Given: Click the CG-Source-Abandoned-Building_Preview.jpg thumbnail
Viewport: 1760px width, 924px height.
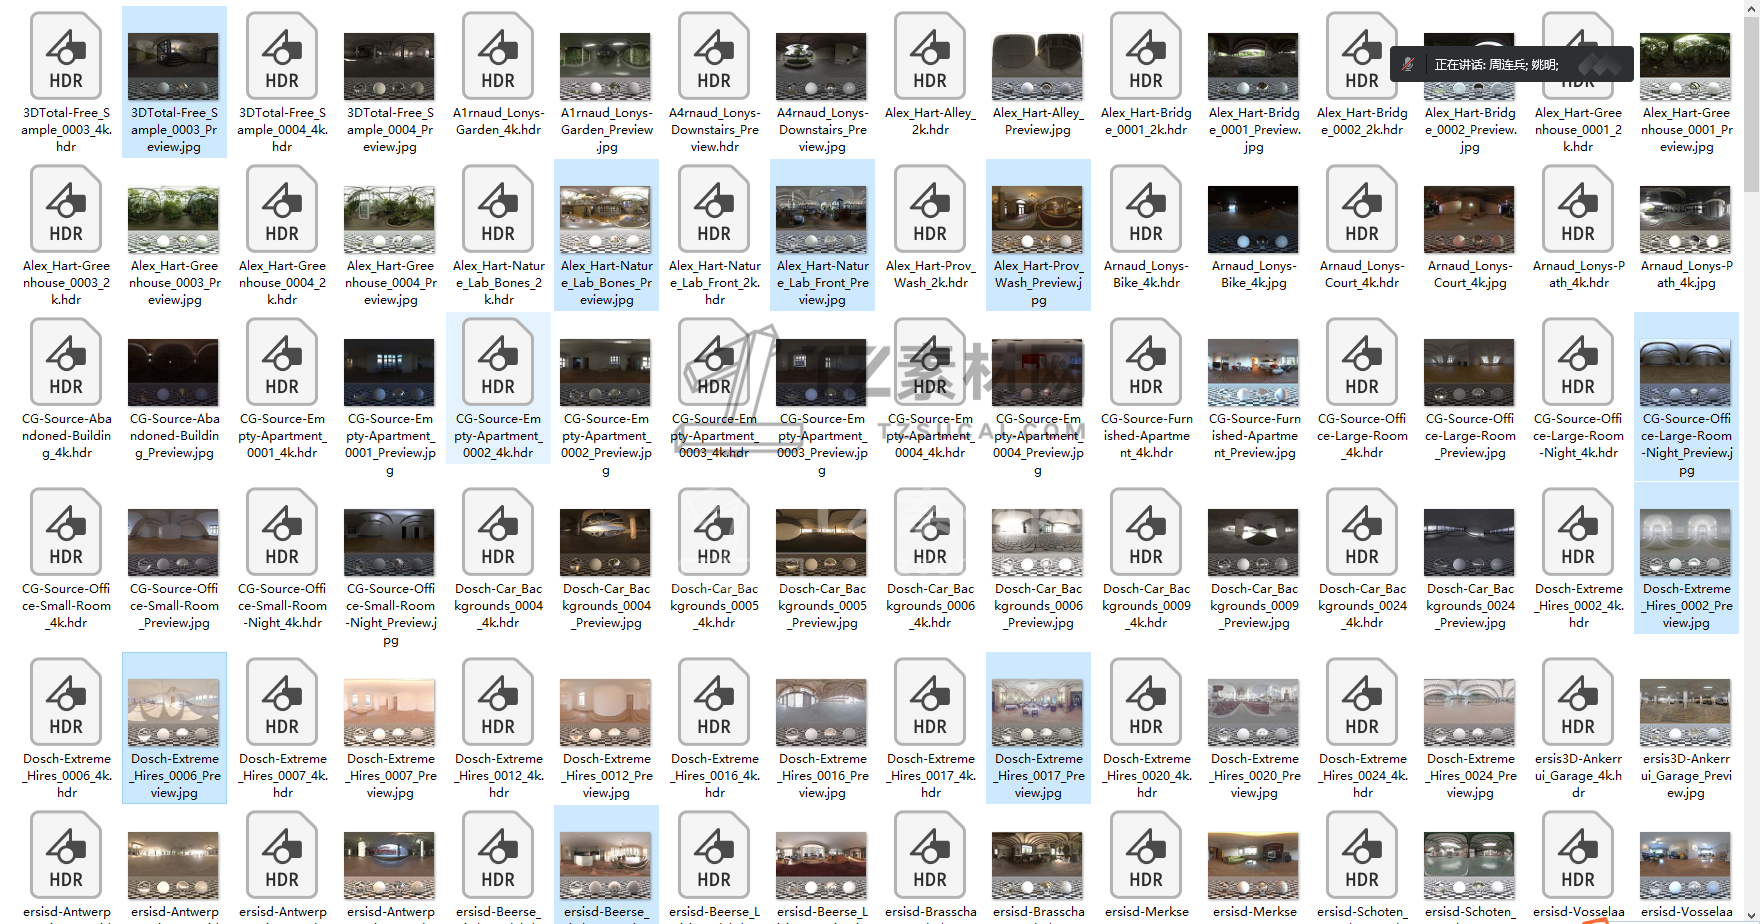Looking at the screenshot, I should pyautogui.click(x=174, y=372).
